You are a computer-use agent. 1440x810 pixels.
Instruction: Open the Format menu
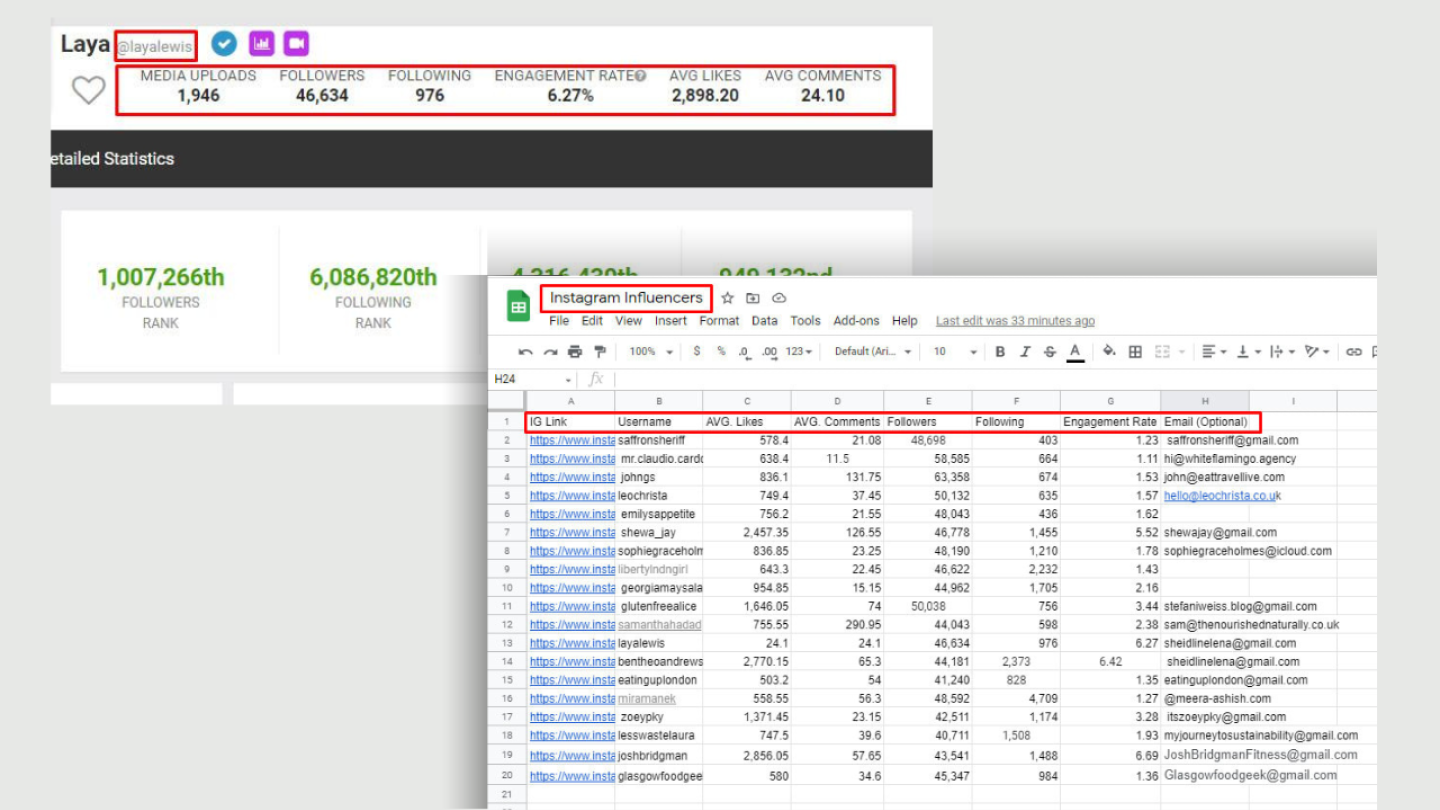click(x=719, y=321)
